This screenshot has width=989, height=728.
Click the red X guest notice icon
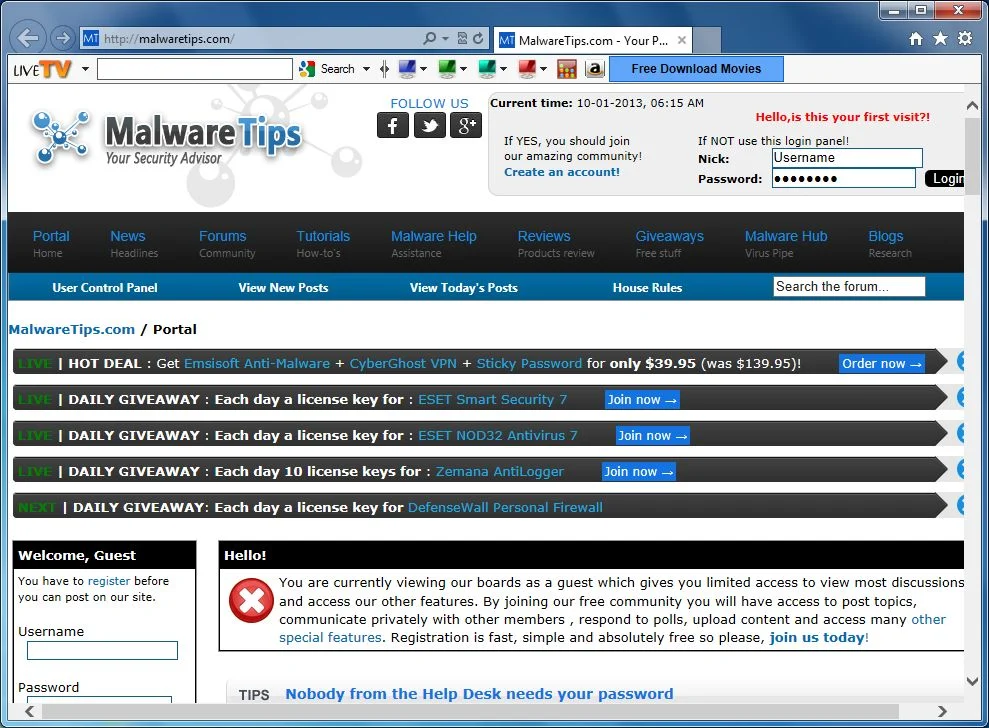pyautogui.click(x=251, y=600)
